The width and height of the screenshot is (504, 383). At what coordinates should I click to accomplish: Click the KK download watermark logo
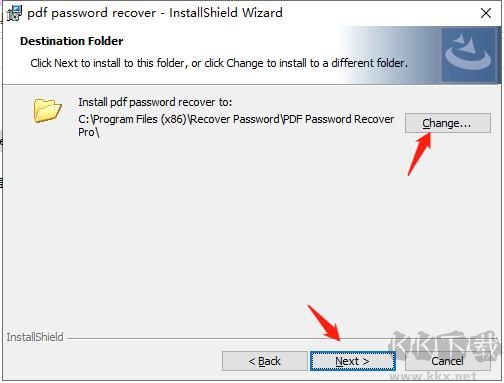[x=446, y=346]
